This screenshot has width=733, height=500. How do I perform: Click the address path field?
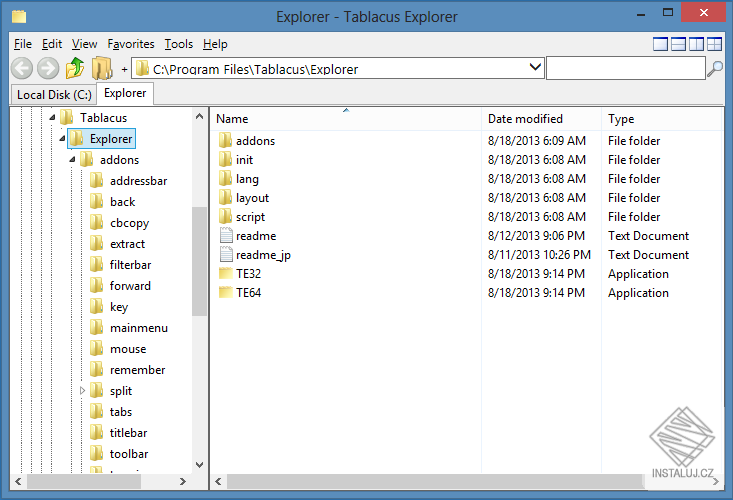click(339, 68)
